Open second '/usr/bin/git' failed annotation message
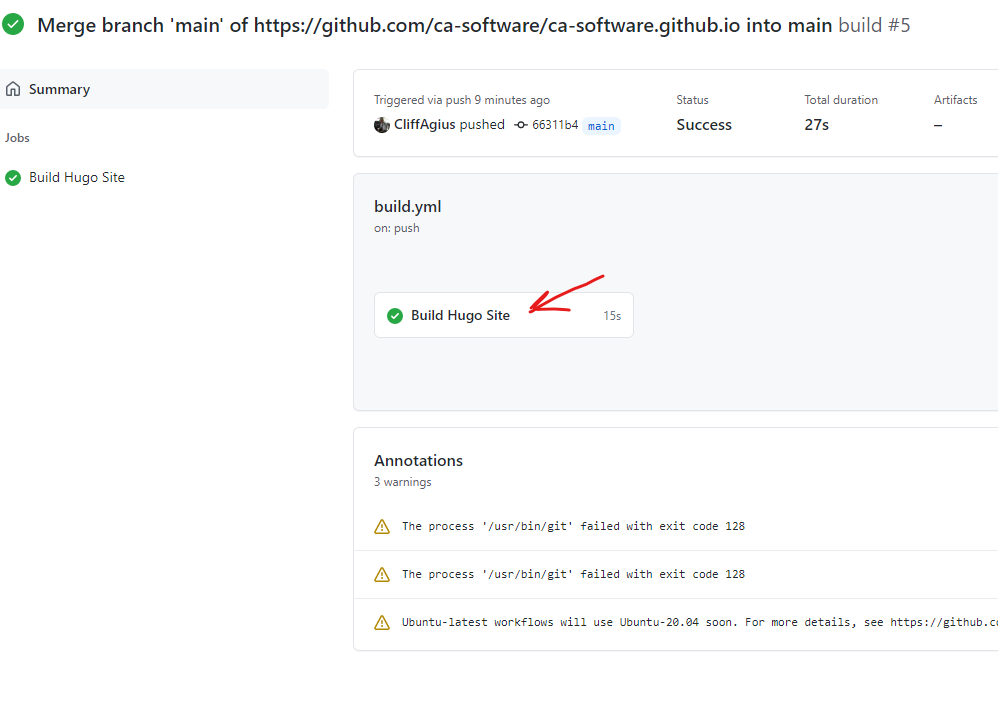The image size is (998, 701). 573,574
